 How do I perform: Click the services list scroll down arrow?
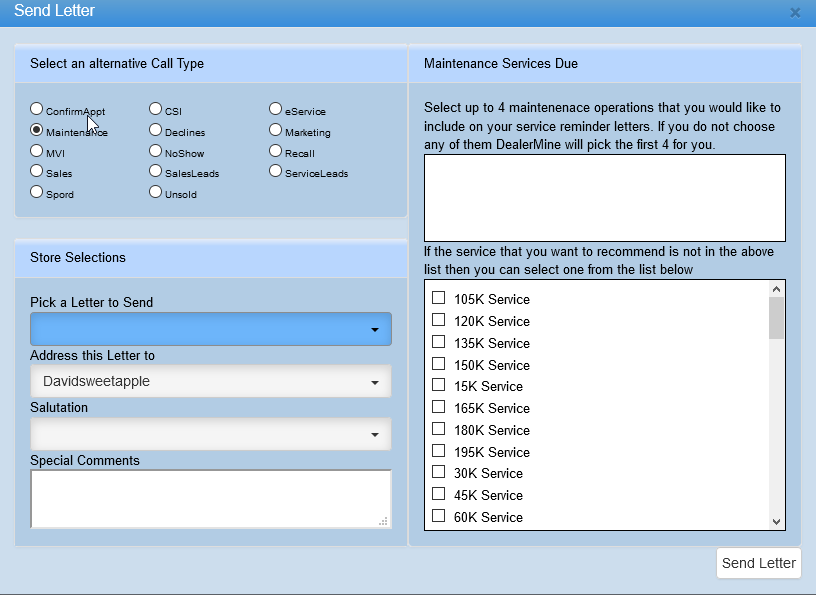pyautogui.click(x=776, y=521)
